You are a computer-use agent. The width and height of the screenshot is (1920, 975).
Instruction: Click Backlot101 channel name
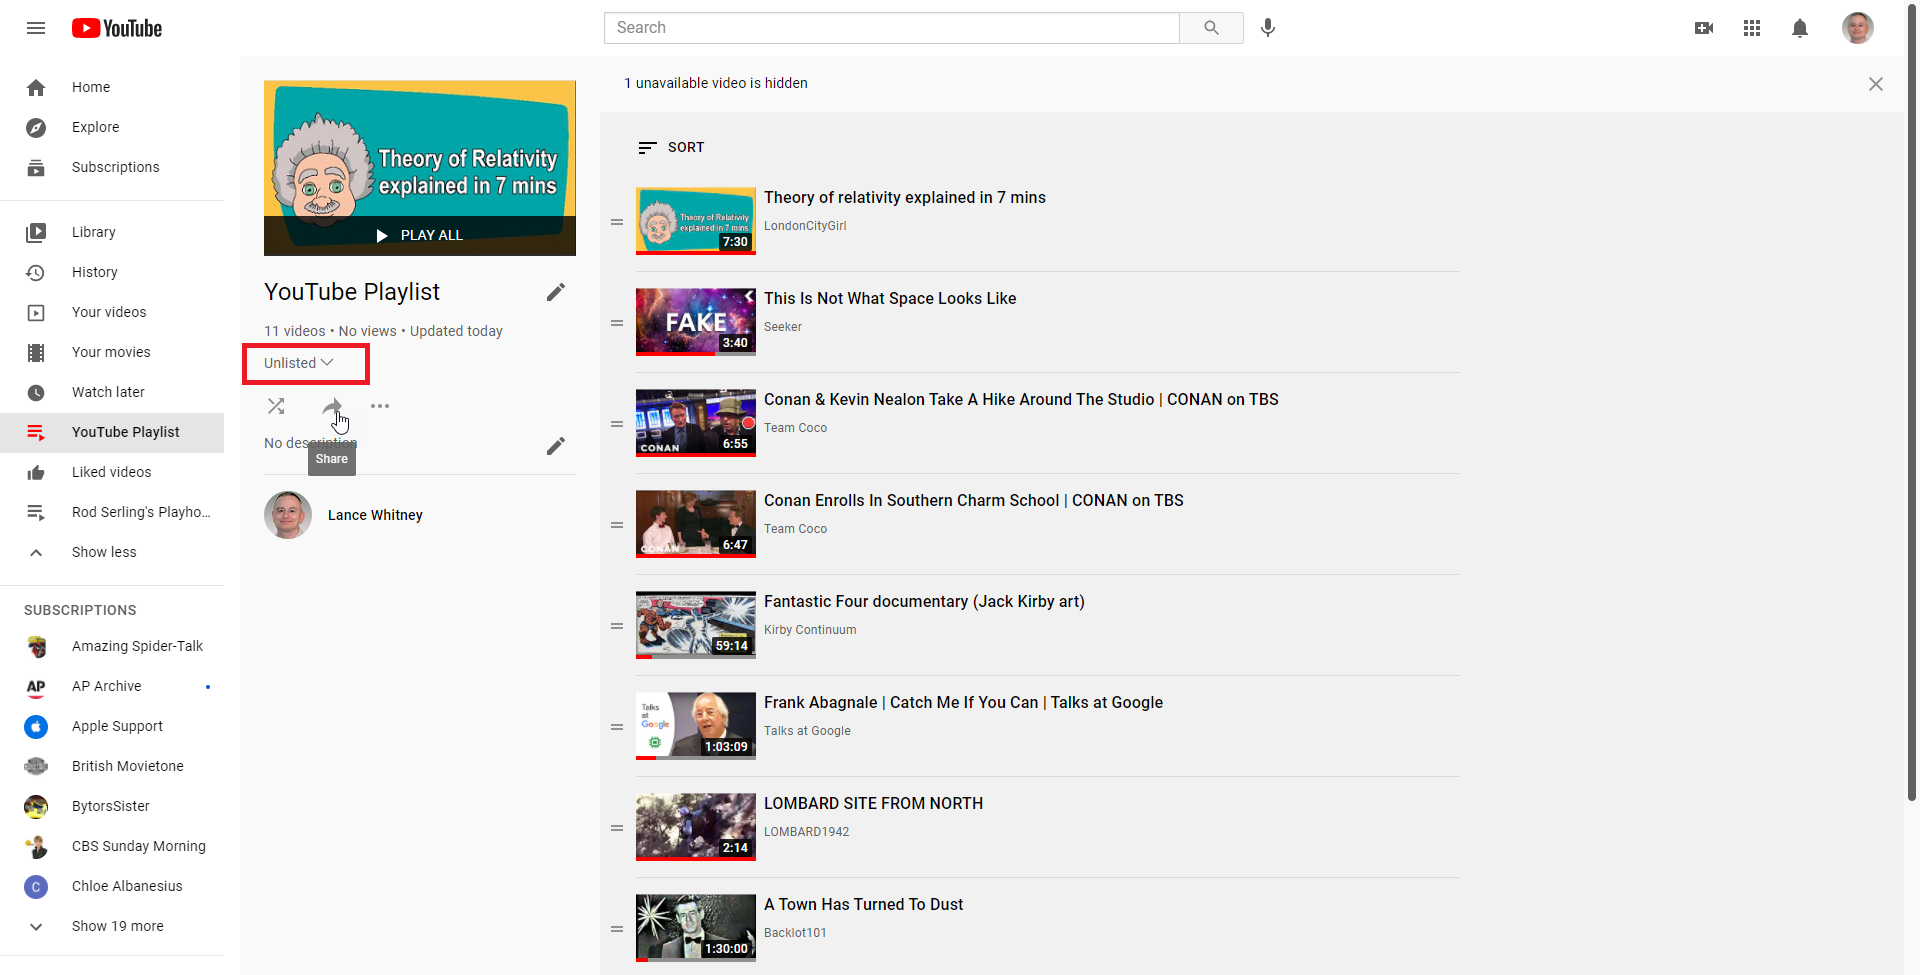(795, 933)
